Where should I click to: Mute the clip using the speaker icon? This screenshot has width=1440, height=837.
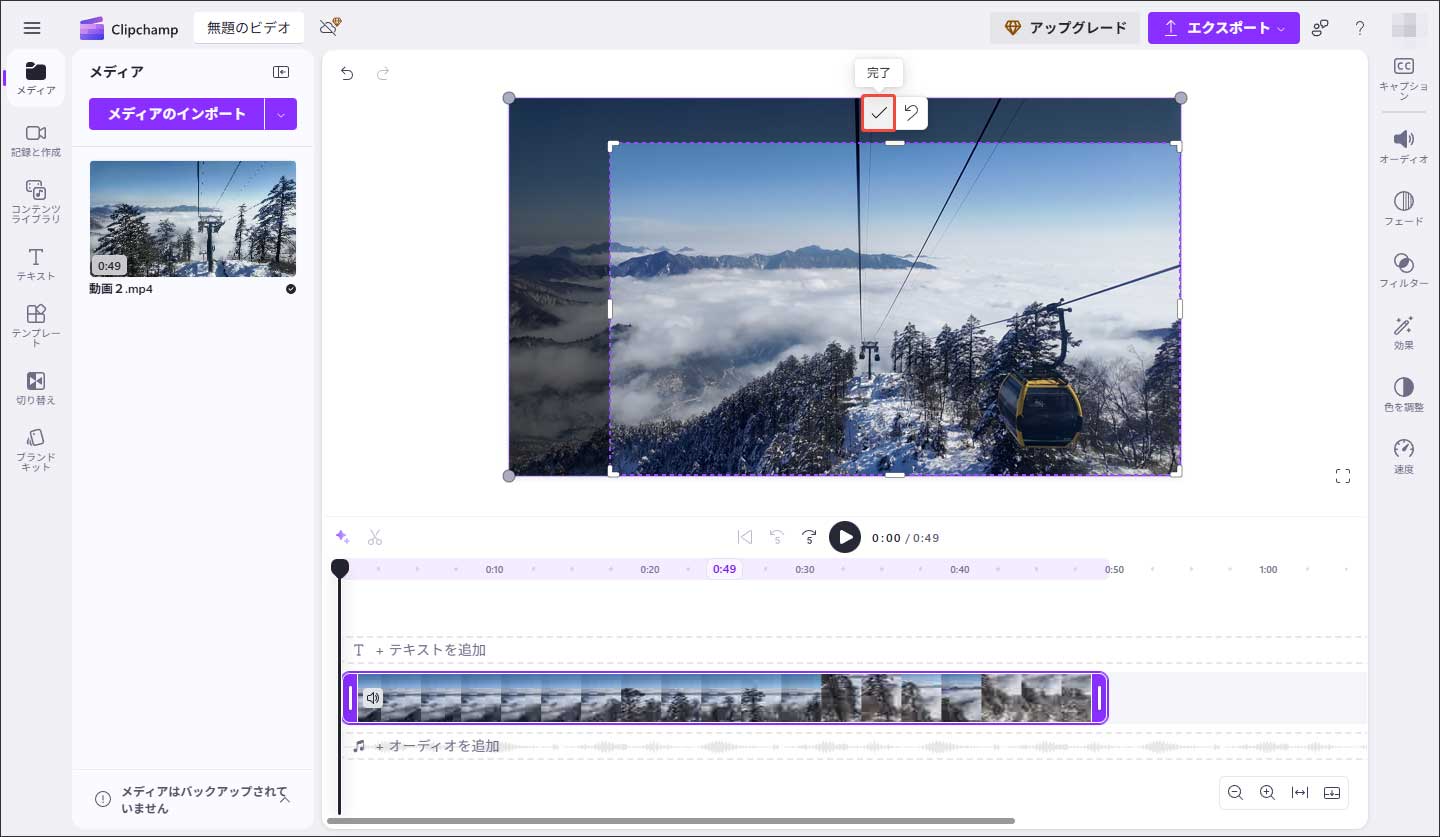pos(372,698)
